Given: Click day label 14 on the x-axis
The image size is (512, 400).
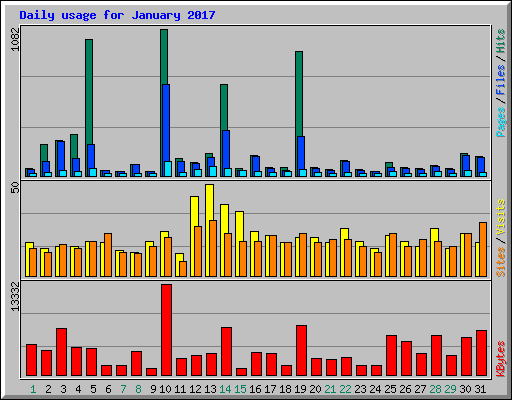Looking at the screenshot, I should [x=225, y=389].
